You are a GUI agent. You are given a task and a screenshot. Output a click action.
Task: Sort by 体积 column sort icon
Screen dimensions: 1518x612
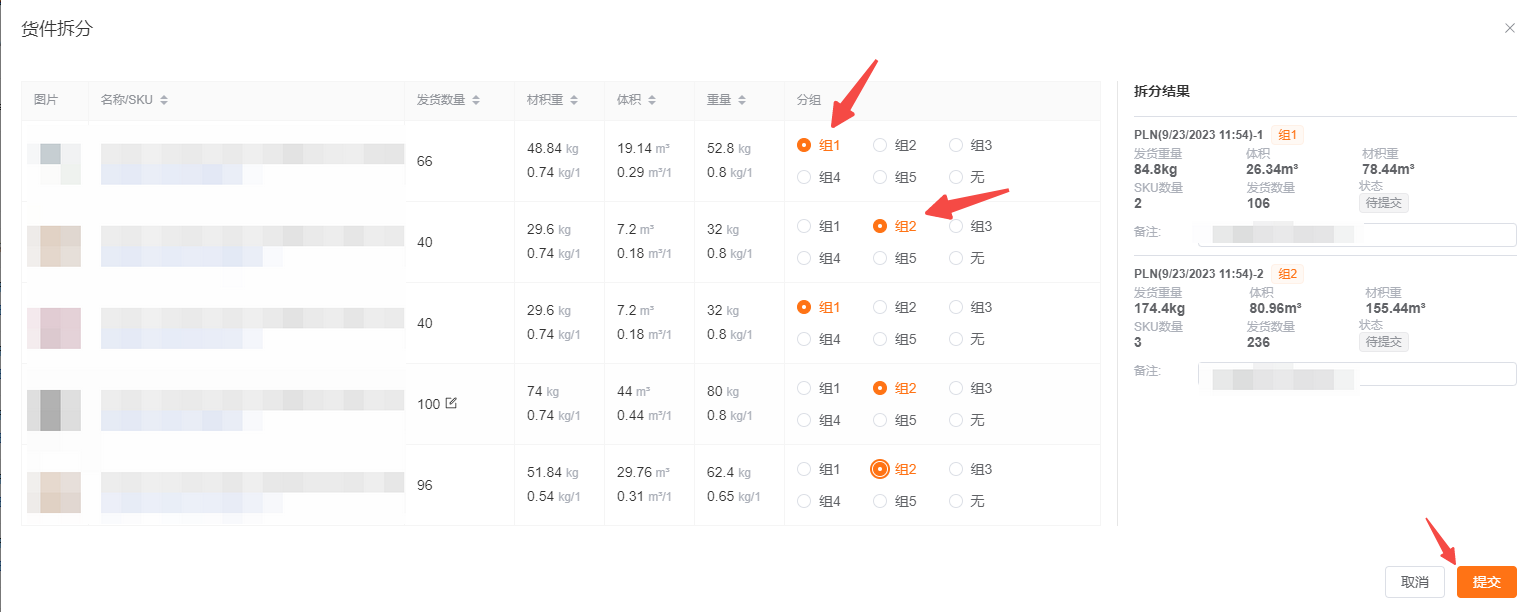651,100
